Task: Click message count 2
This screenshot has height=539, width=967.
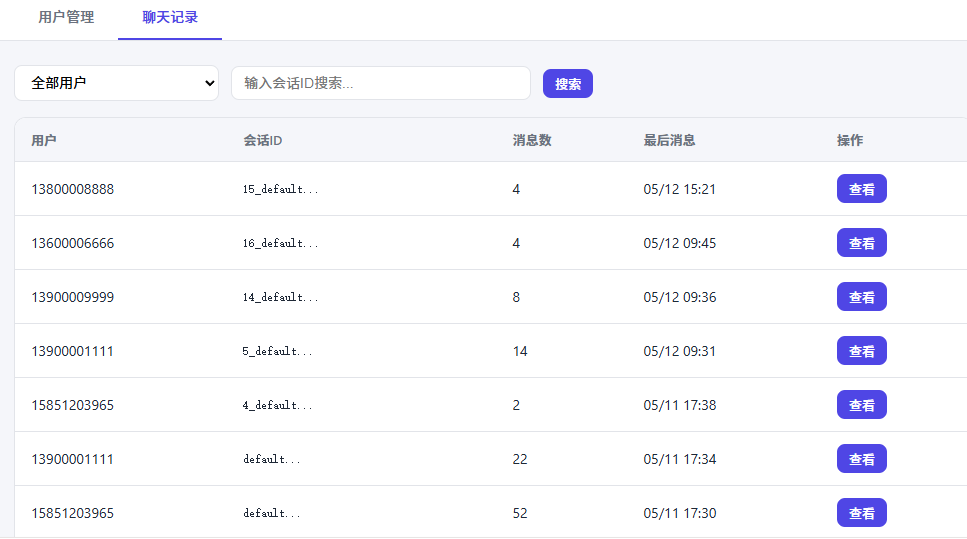Action: (516, 405)
